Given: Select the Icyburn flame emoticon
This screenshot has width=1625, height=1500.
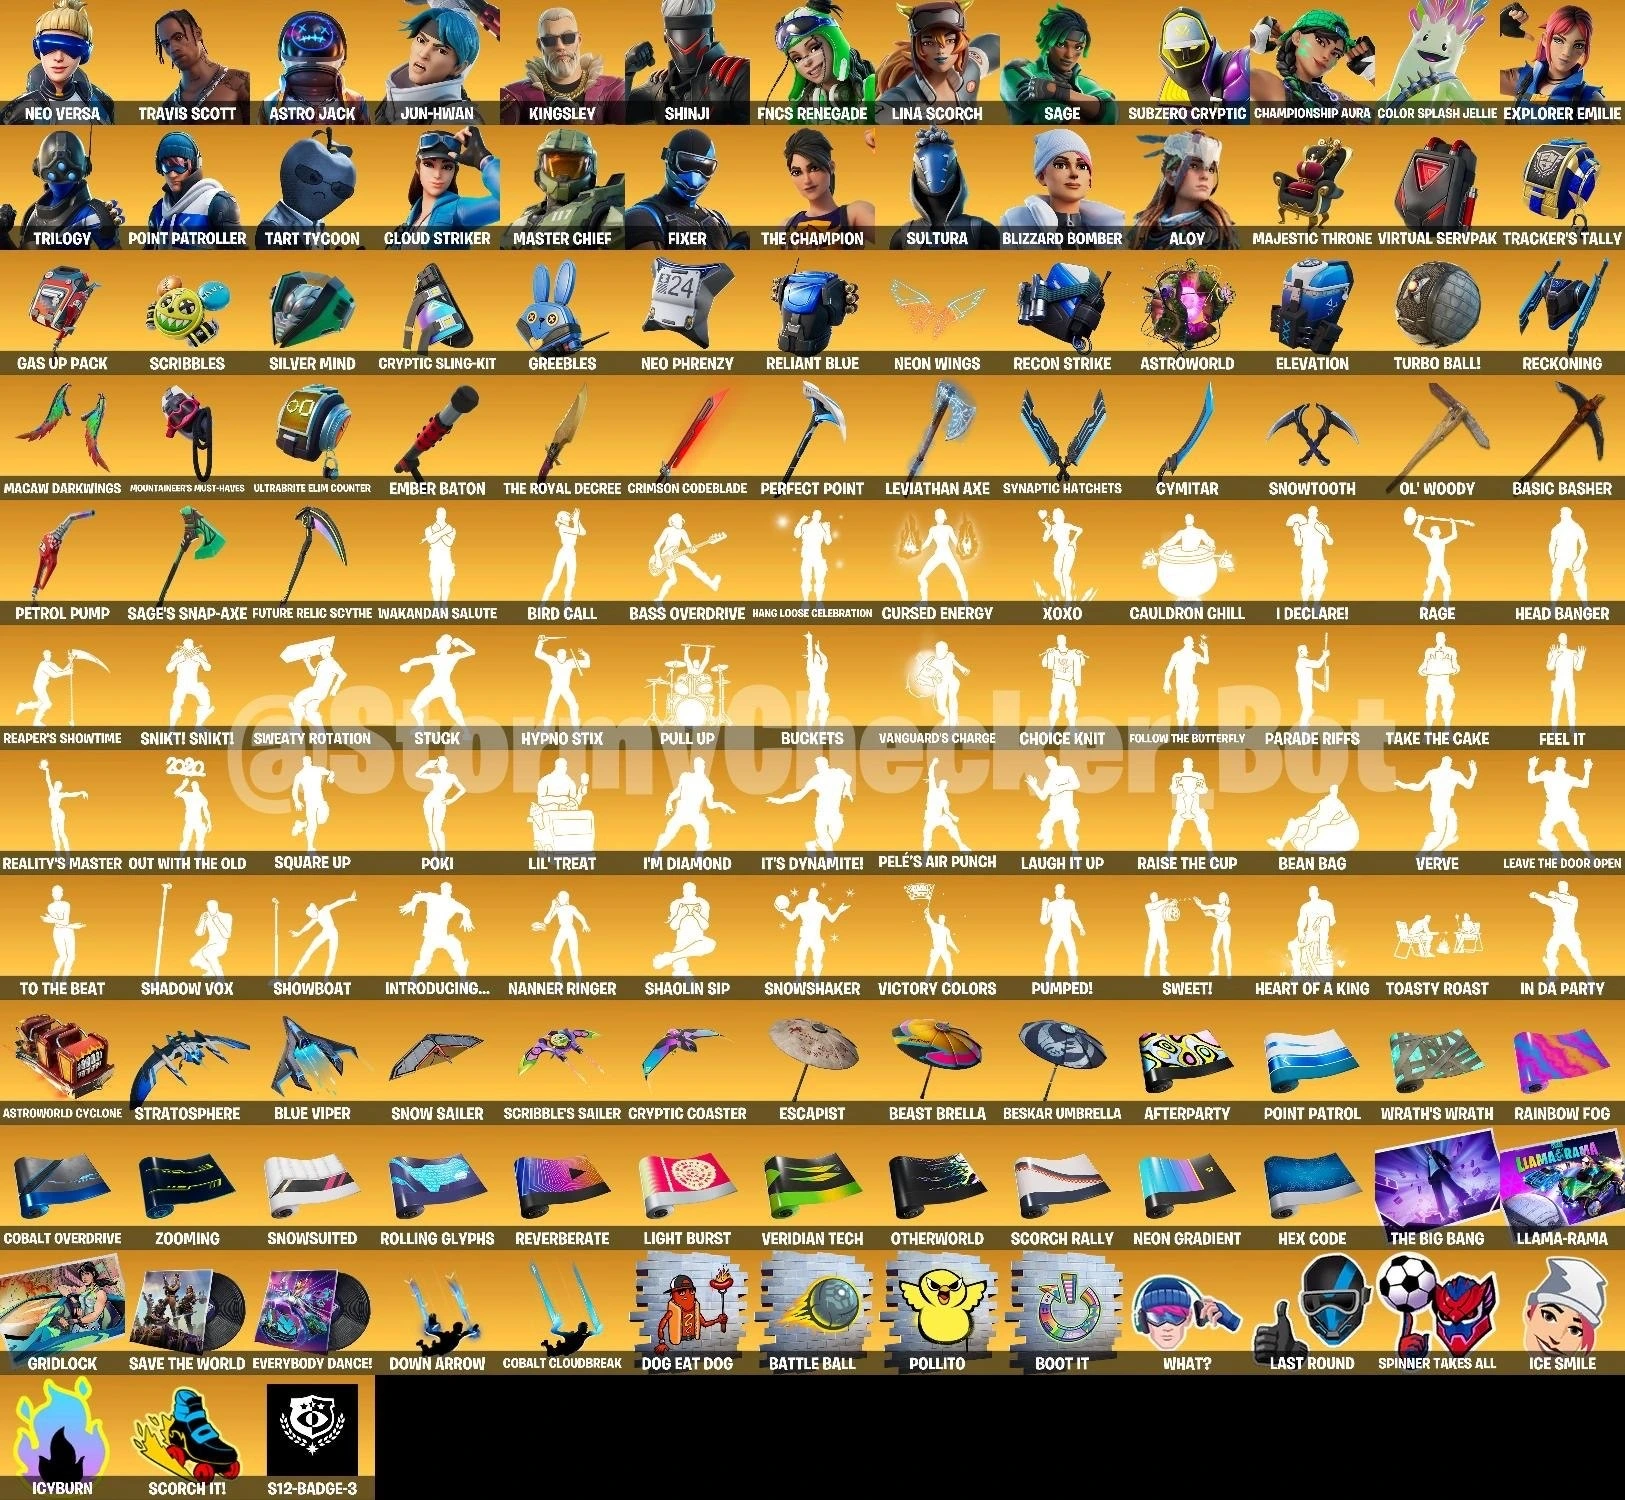Looking at the screenshot, I should click(62, 1437).
